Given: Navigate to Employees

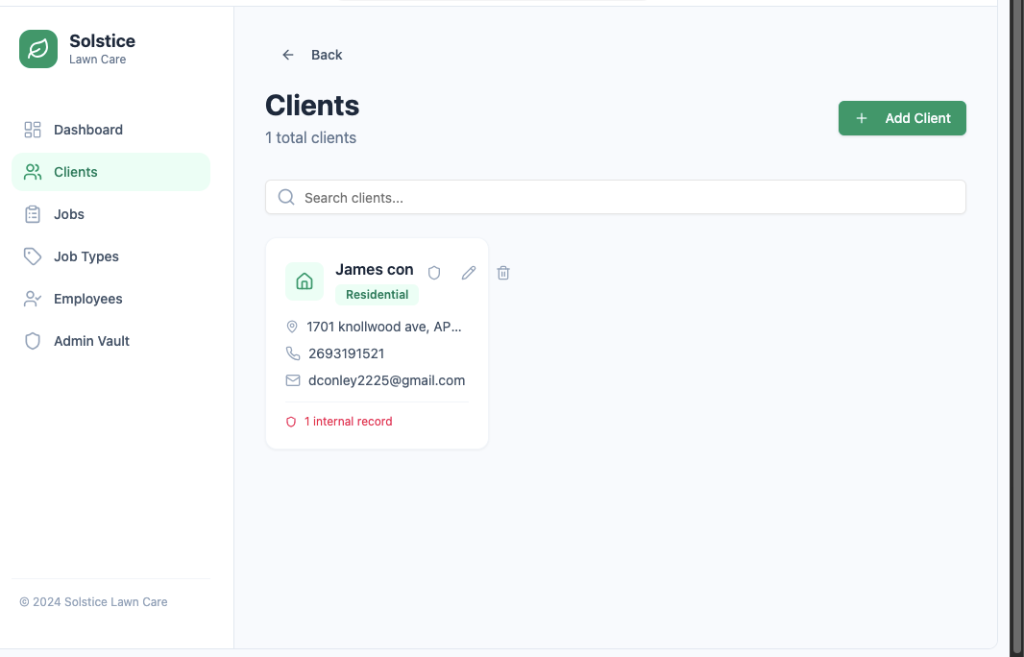Looking at the screenshot, I should point(111,299).
